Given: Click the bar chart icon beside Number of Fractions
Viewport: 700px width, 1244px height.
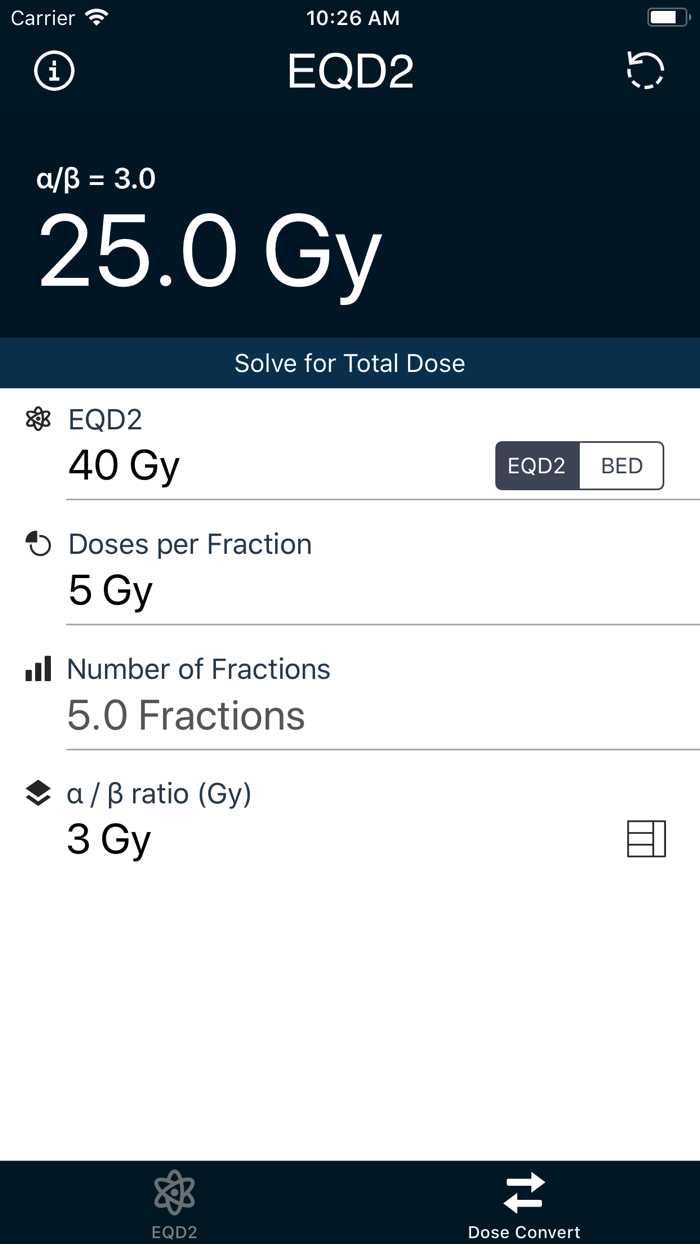Looking at the screenshot, I should pos(37,669).
